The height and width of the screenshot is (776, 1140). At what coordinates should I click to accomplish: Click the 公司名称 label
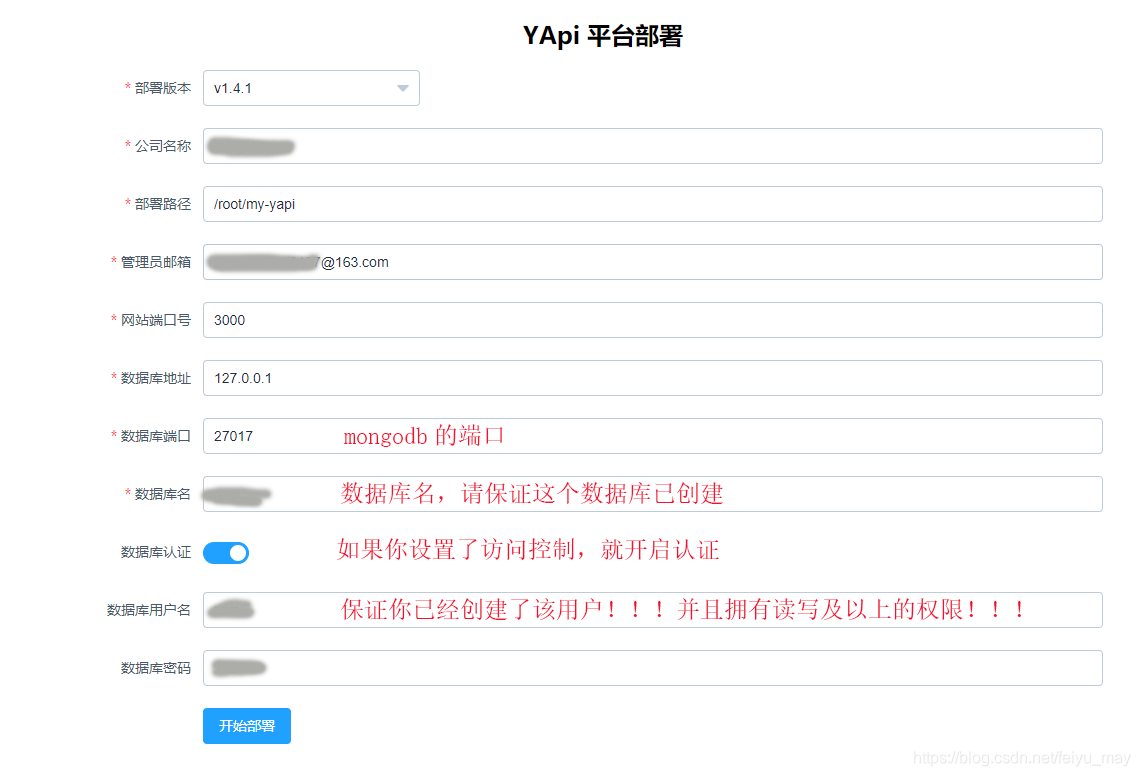(x=163, y=146)
